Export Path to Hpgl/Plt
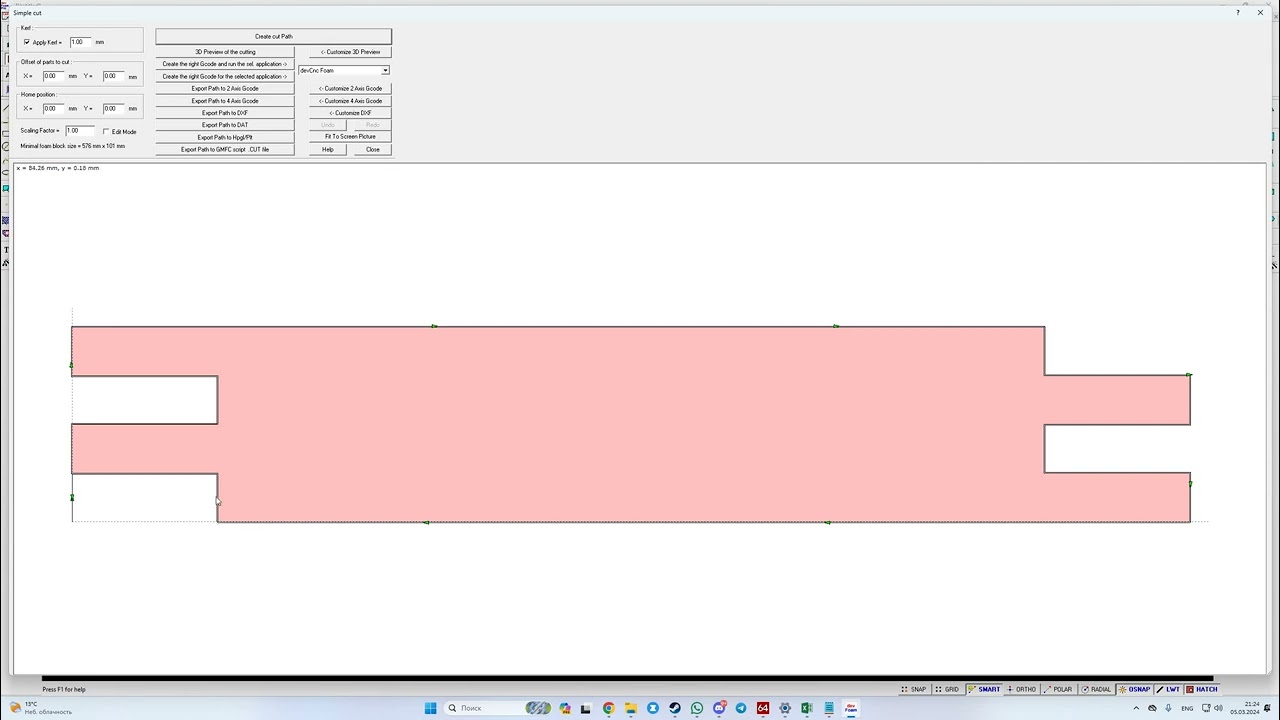The image size is (1280, 720). pyautogui.click(x=225, y=137)
